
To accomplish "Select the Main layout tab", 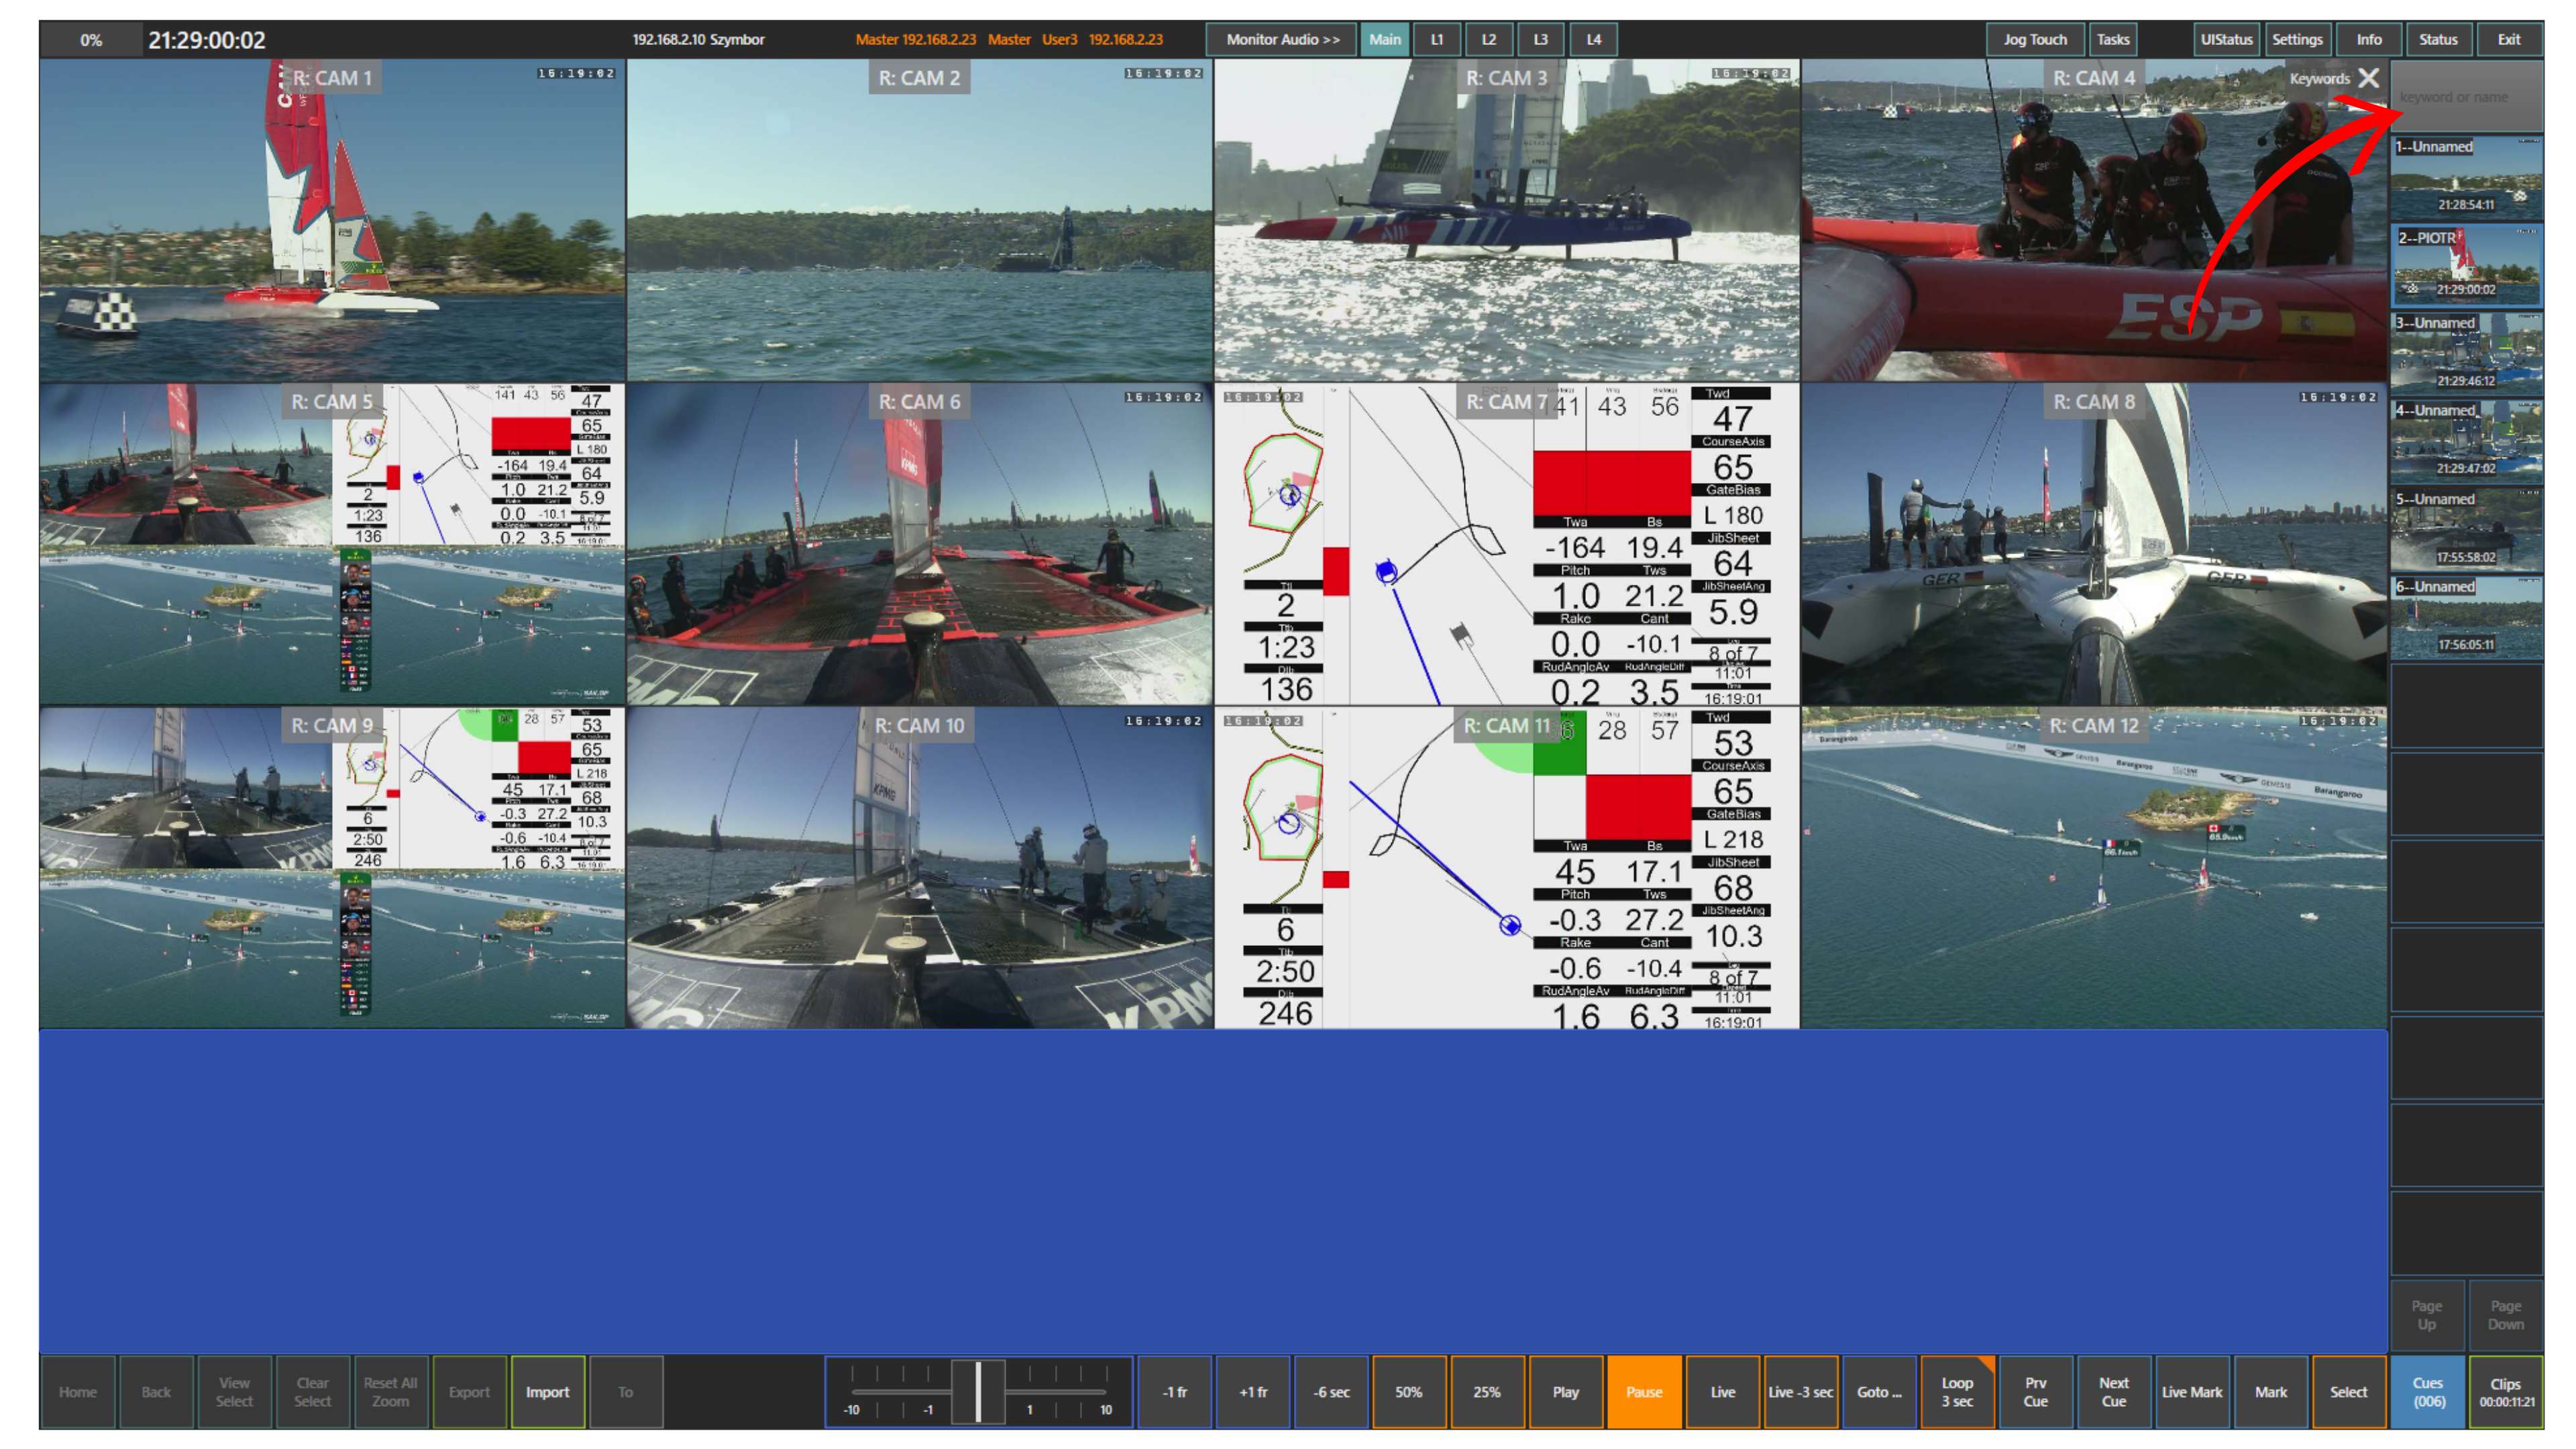I will click(1385, 39).
